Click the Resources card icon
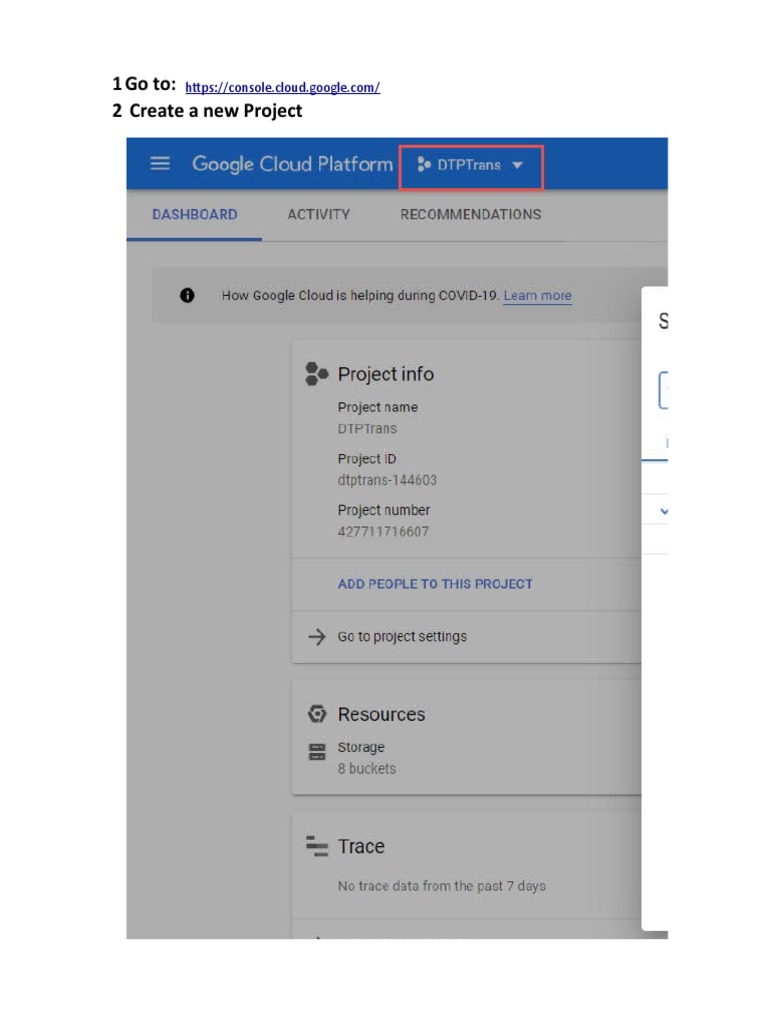The image size is (768, 1024). coord(317,714)
